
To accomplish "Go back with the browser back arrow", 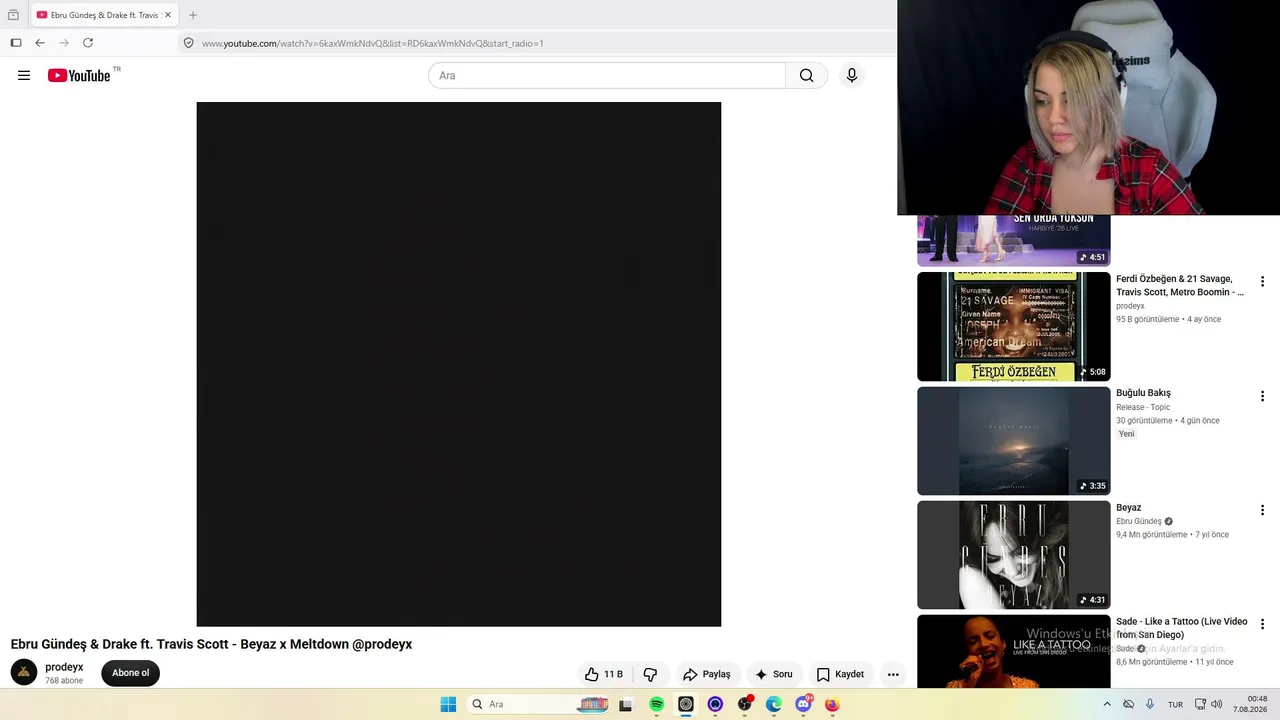I will [40, 43].
